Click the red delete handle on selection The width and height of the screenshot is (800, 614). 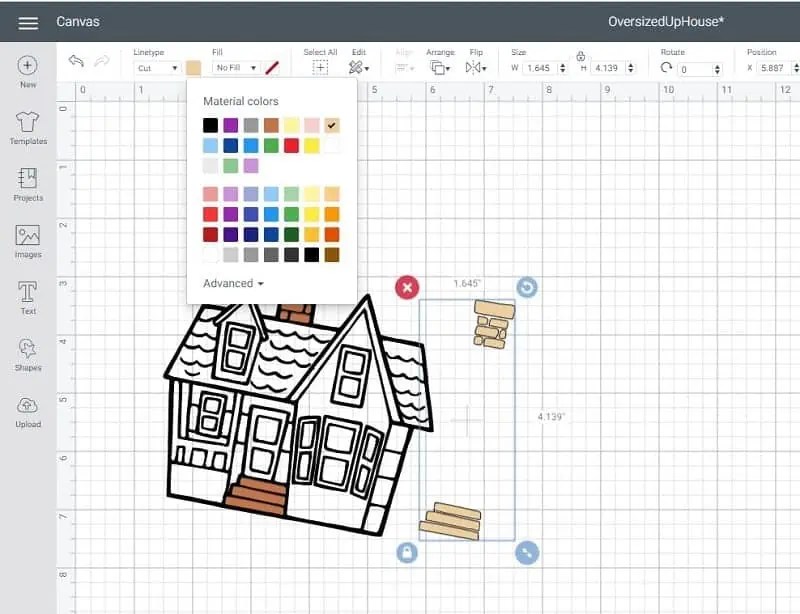click(x=407, y=287)
